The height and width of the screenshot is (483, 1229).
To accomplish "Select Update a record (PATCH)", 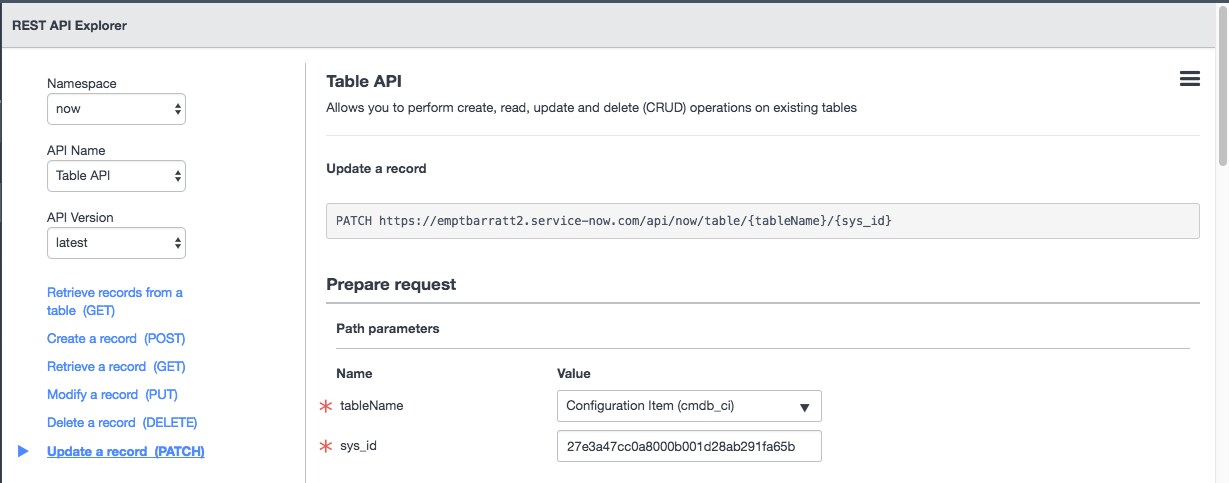I will pyautogui.click(x=126, y=452).
